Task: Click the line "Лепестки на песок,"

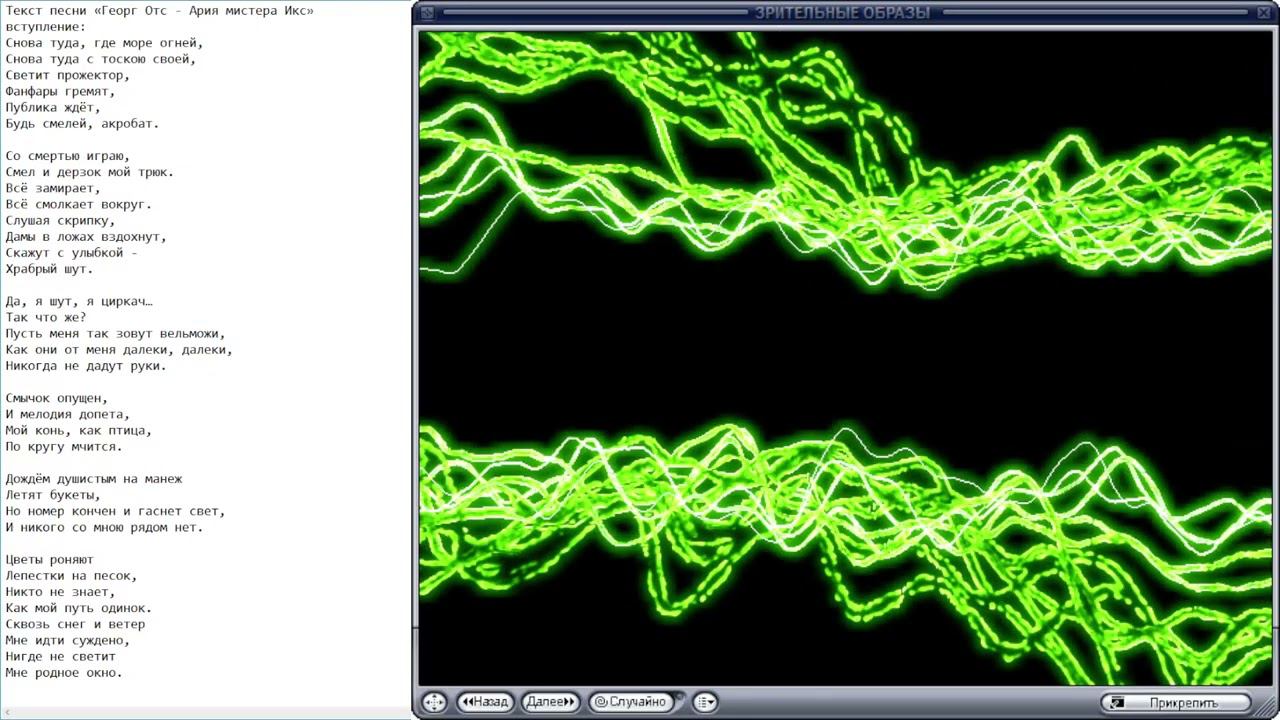Action: [x=72, y=575]
